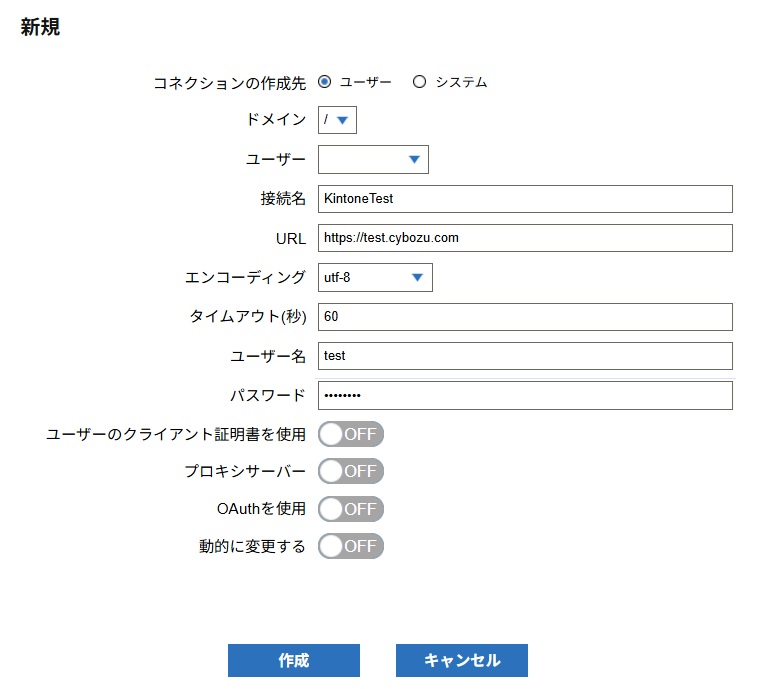The width and height of the screenshot is (764, 689).
Task: Open the ドメイン dropdown
Action: [337, 120]
